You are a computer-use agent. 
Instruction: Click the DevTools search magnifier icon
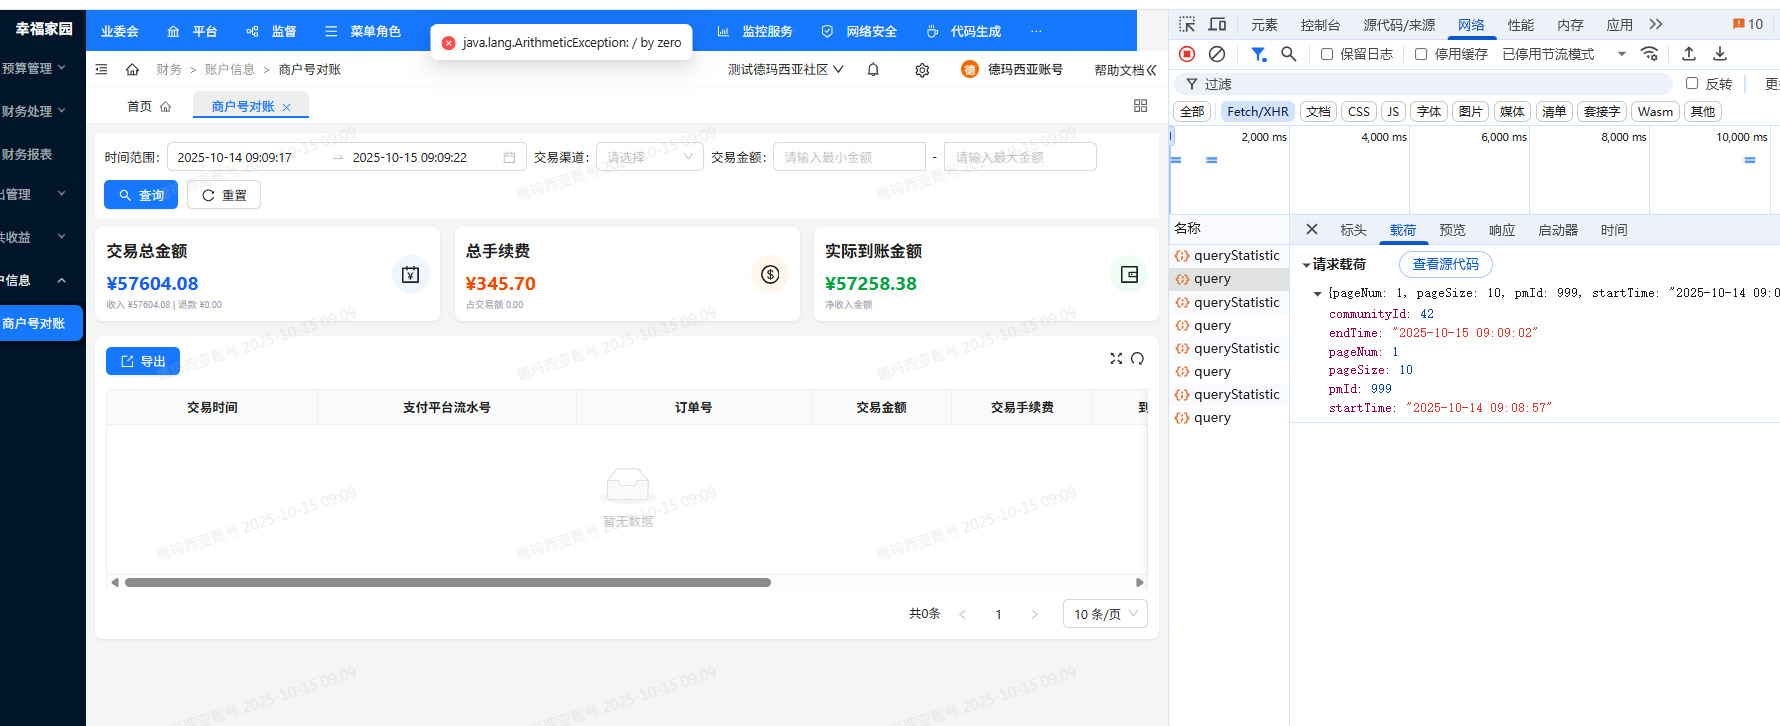tap(1289, 54)
